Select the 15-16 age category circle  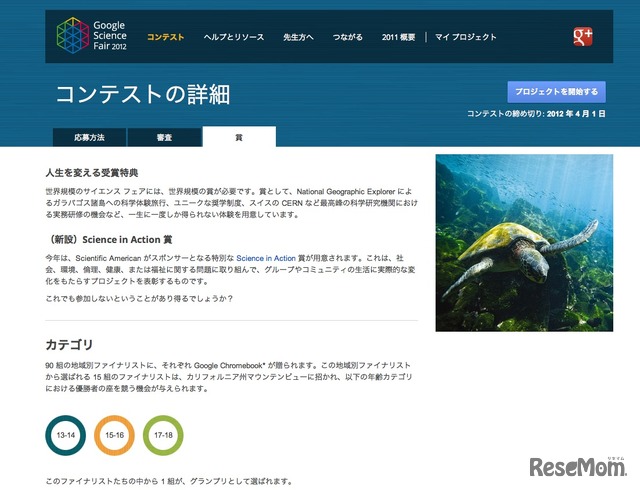(x=114, y=435)
